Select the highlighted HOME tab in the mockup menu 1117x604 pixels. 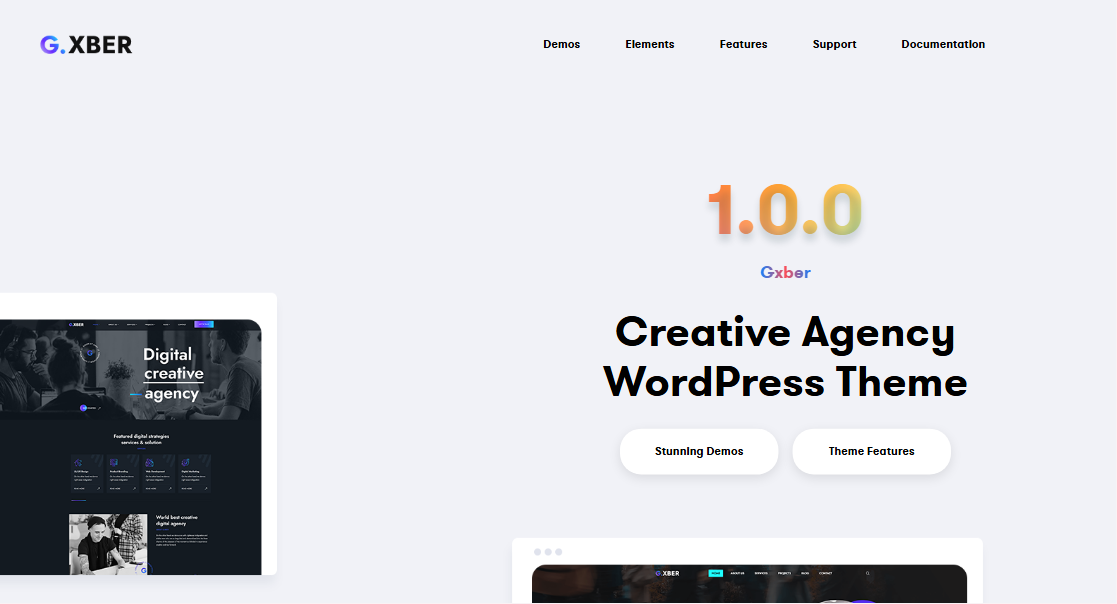coord(715,573)
